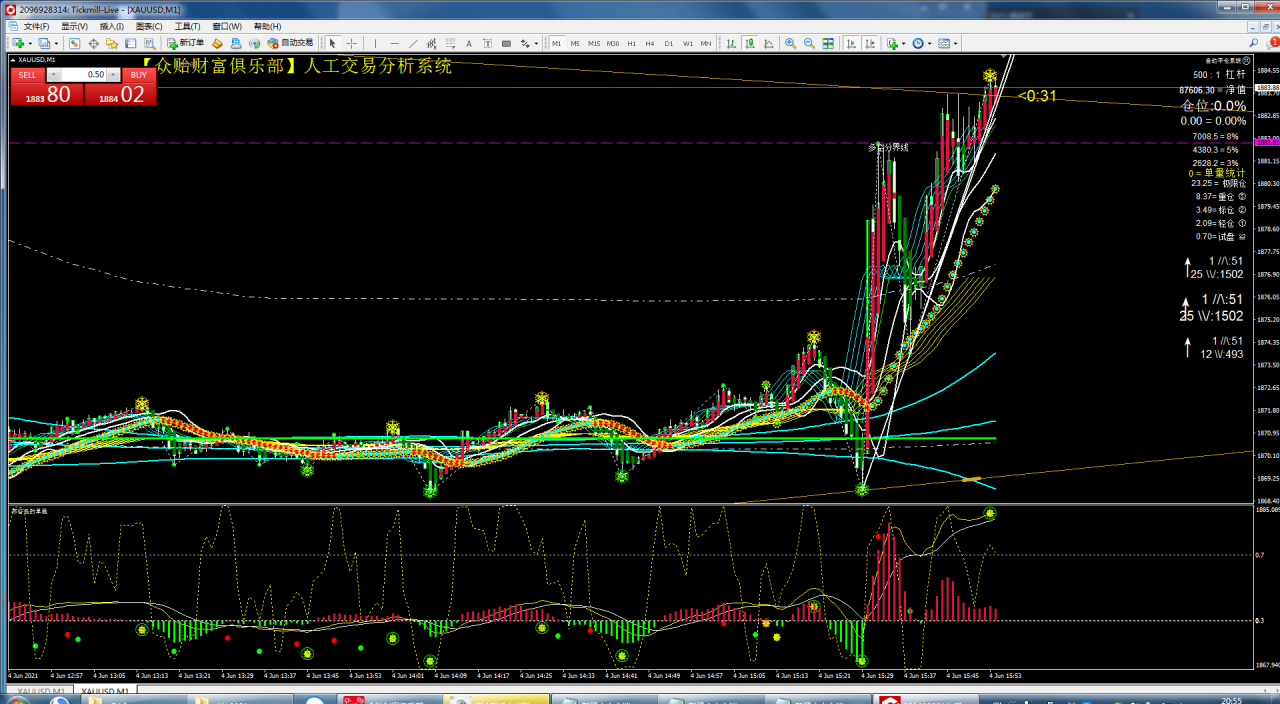Expand the indicators dropdown arrow
The image size is (1280, 704).
click(904, 43)
